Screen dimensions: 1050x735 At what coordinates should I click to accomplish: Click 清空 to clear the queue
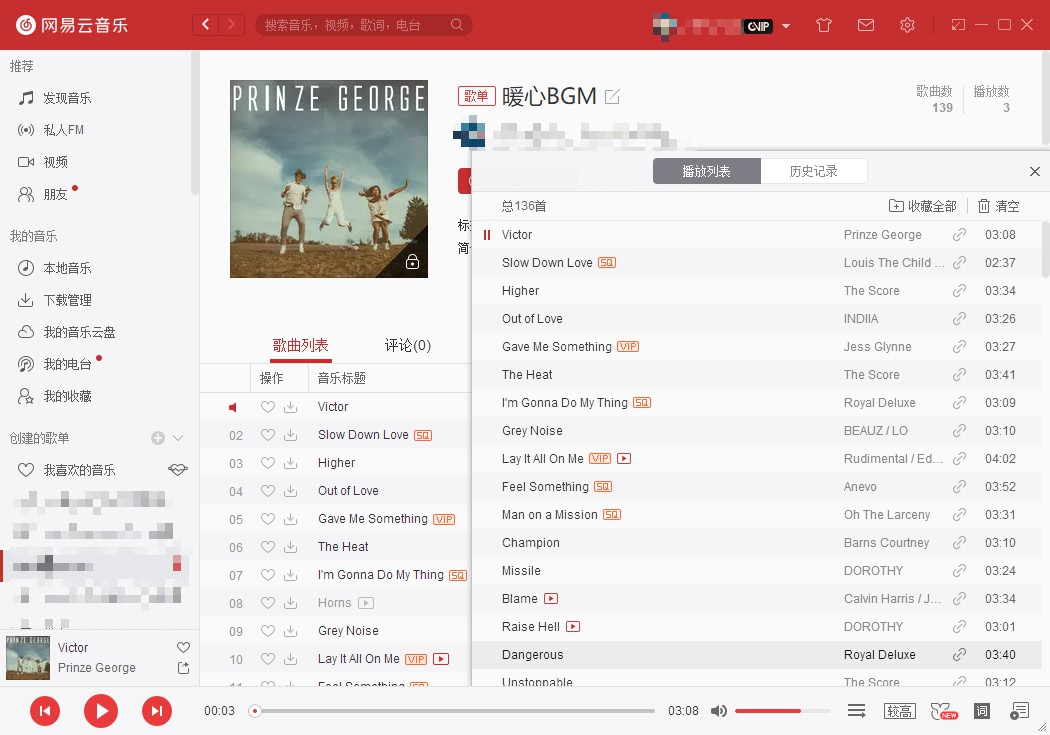tap(998, 206)
